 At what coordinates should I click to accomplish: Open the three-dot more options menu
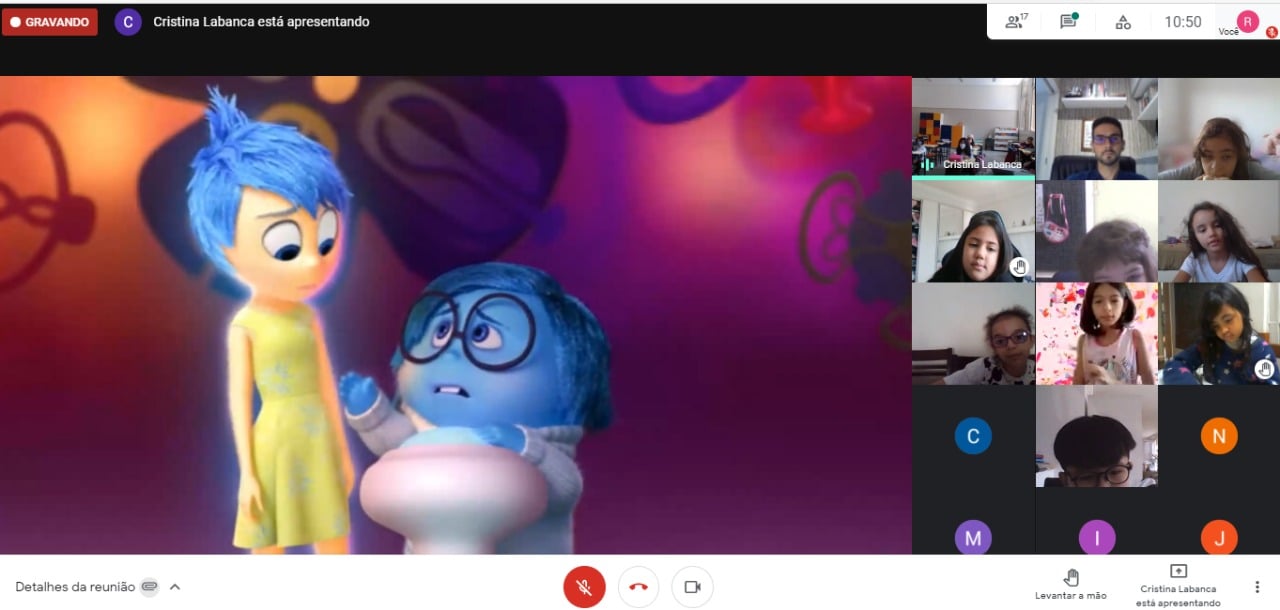tap(1257, 587)
